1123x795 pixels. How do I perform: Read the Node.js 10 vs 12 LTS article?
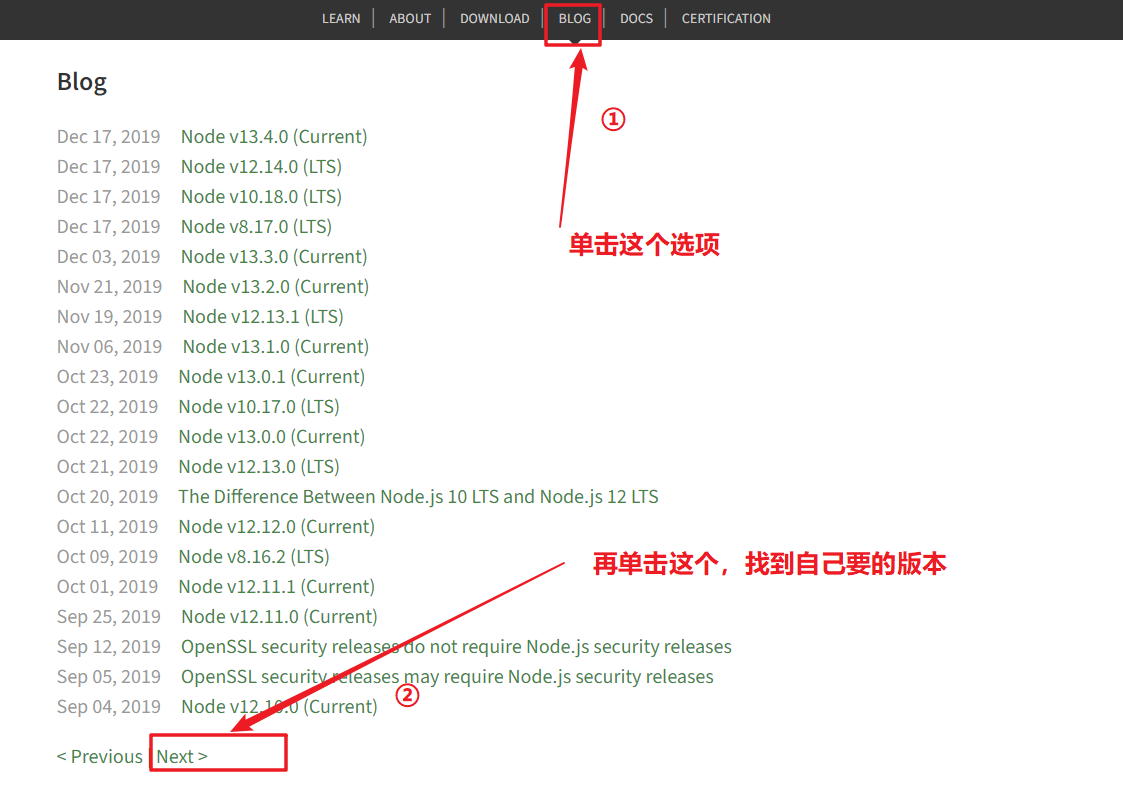click(x=418, y=497)
